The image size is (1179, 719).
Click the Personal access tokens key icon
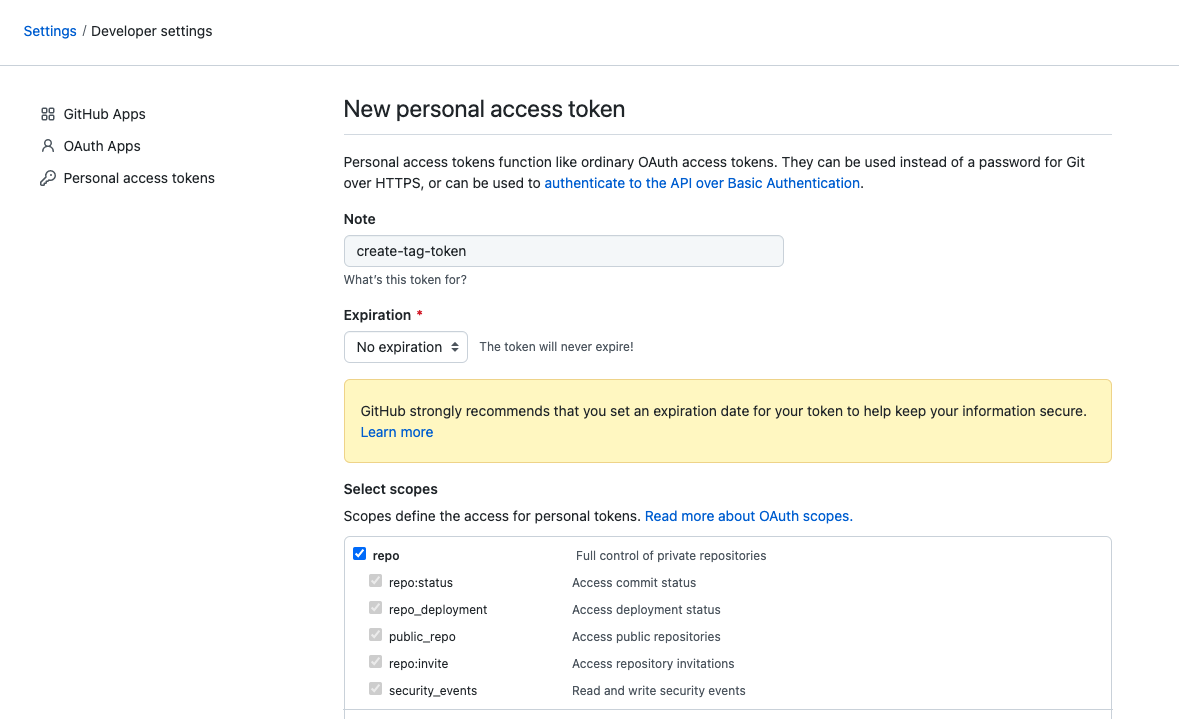(x=48, y=177)
